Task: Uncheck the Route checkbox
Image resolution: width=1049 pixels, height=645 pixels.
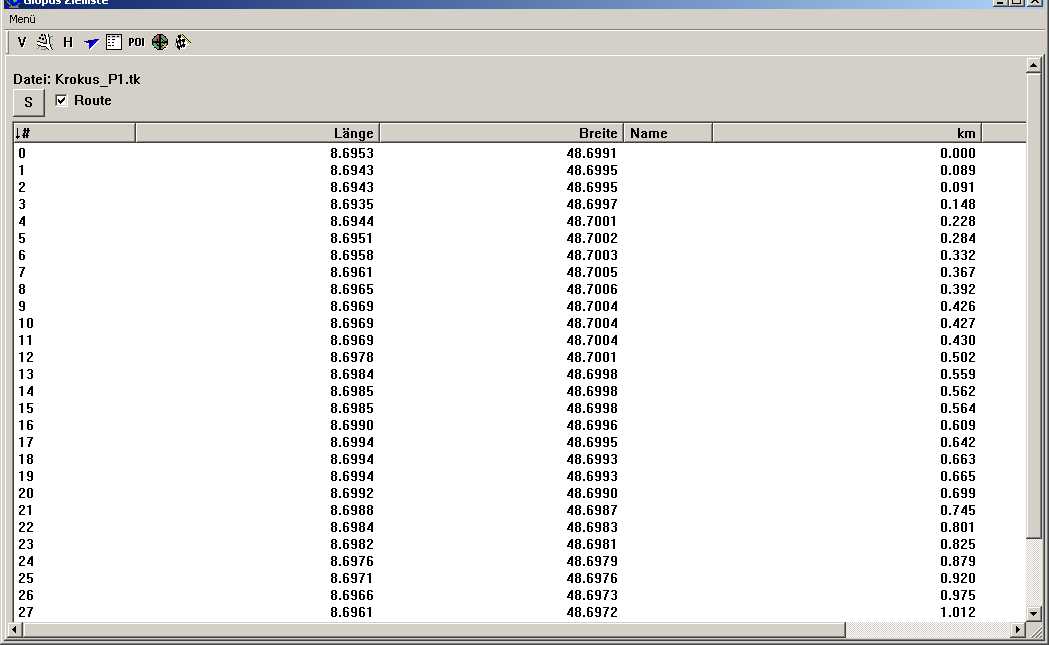Action: (x=62, y=100)
